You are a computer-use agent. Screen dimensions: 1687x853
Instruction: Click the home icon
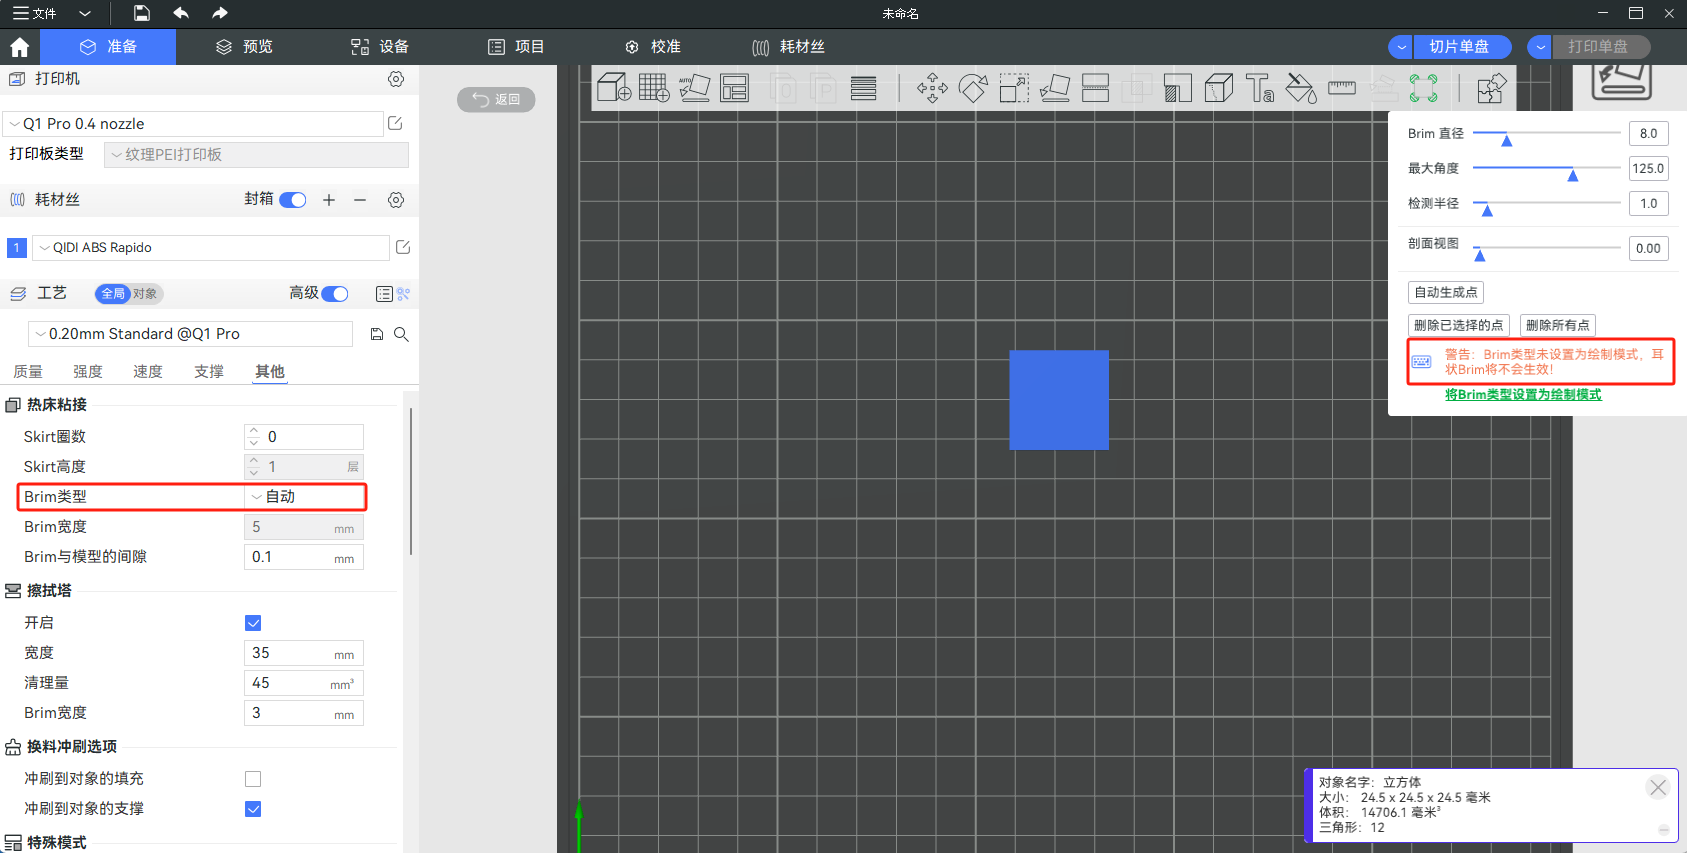(x=19, y=47)
